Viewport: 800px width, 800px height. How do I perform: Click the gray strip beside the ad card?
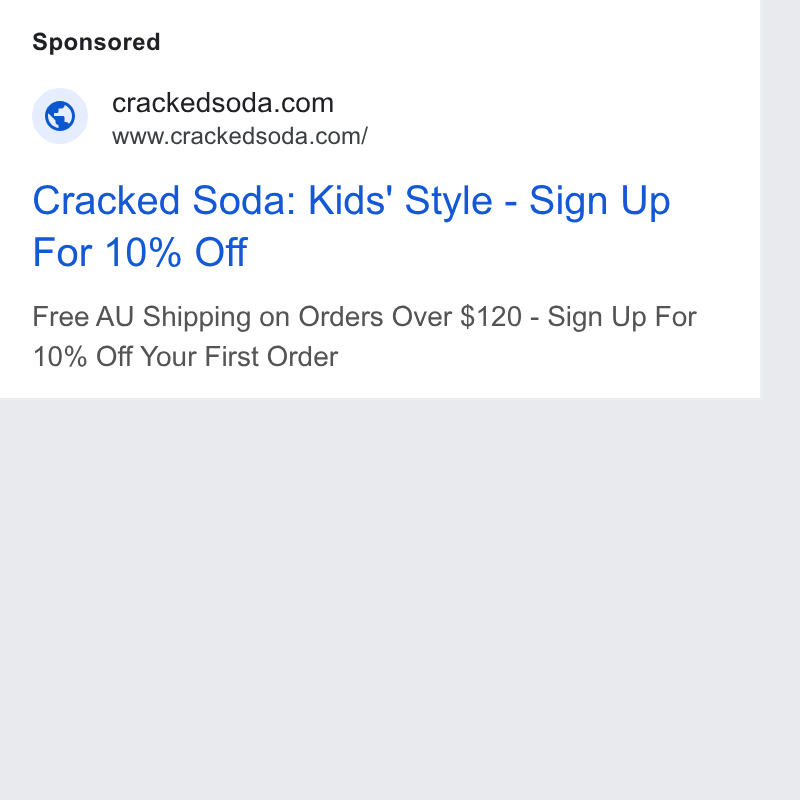pos(780,199)
